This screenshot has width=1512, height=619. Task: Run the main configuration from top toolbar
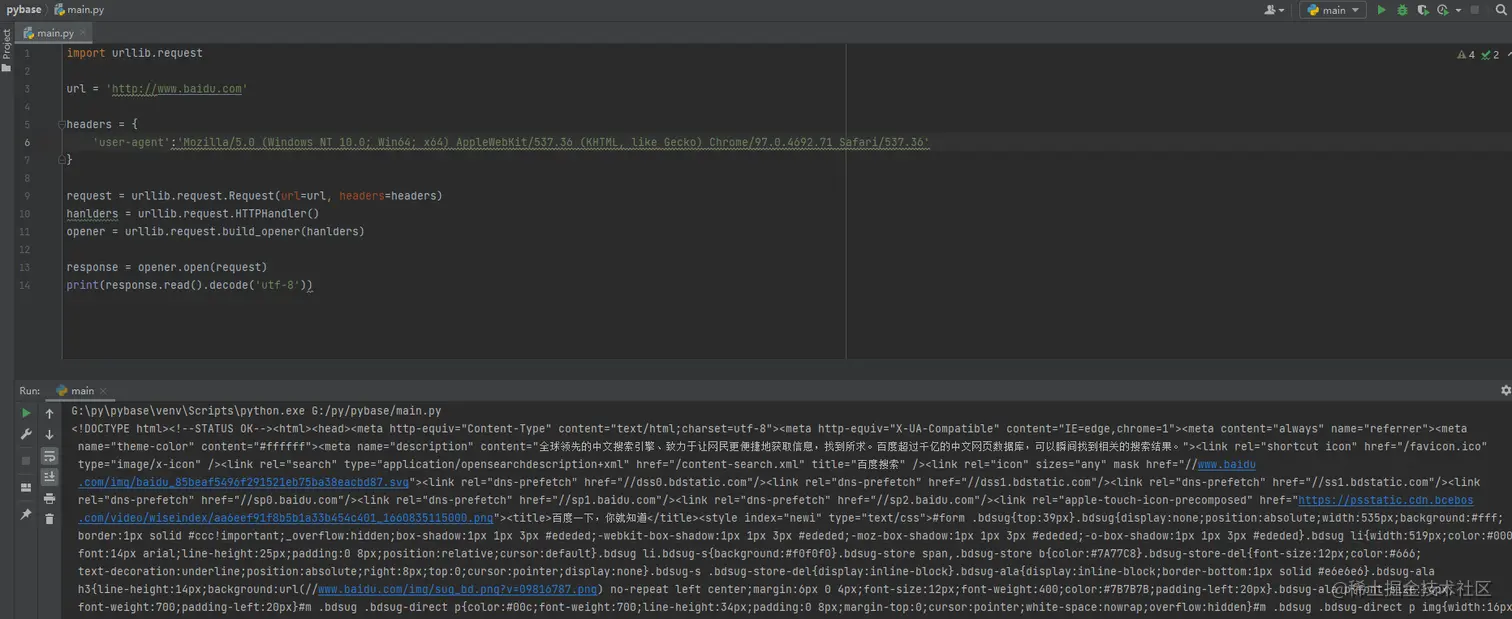pos(1381,10)
